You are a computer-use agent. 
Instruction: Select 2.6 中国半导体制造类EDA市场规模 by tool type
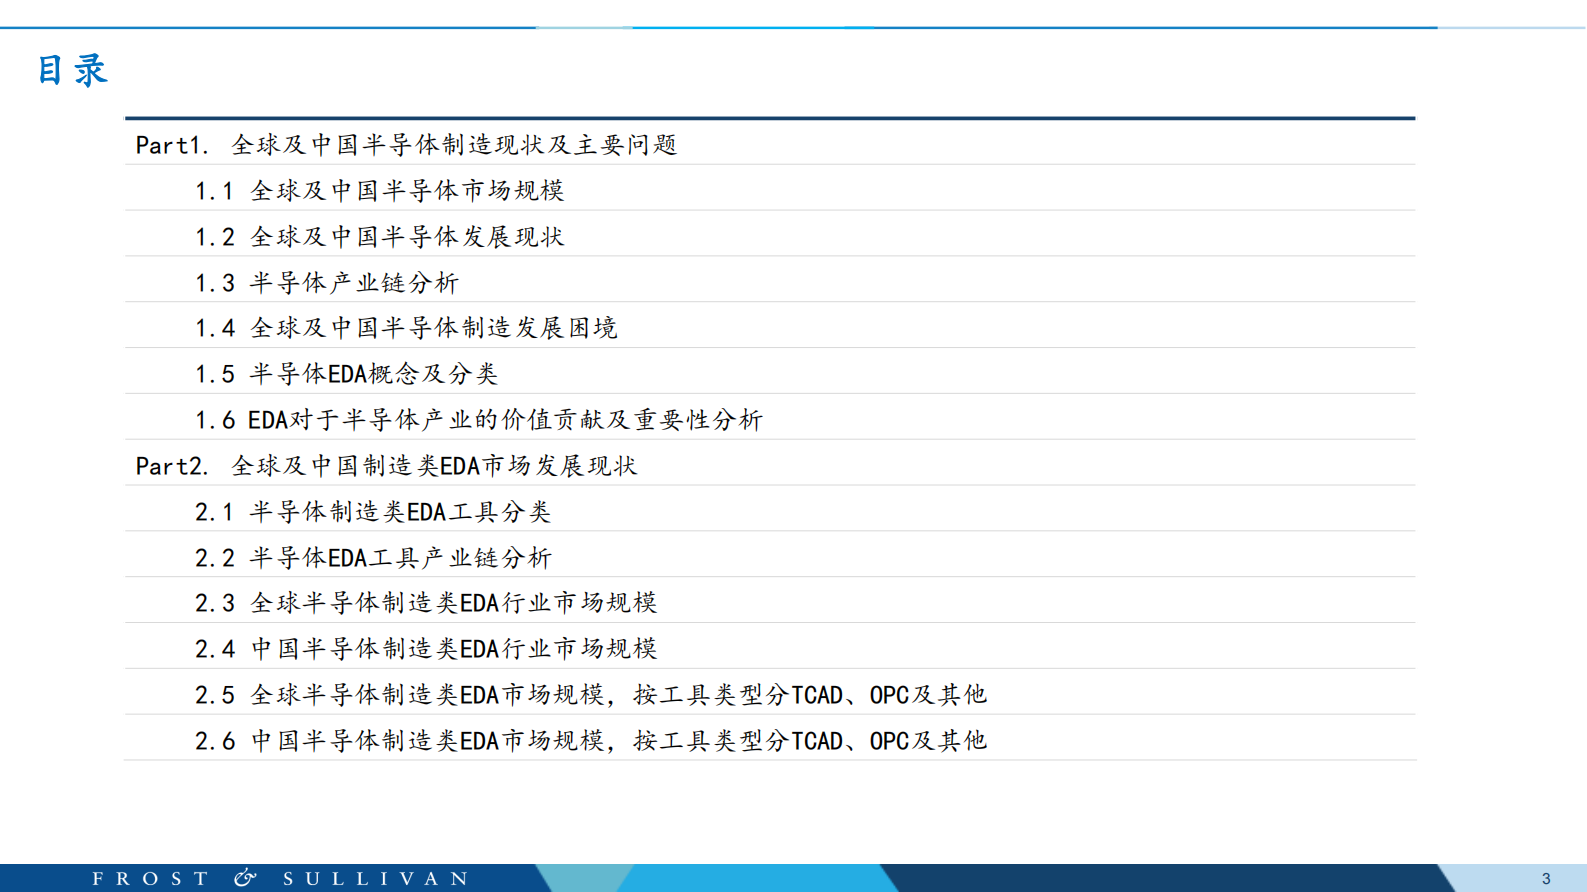(590, 741)
